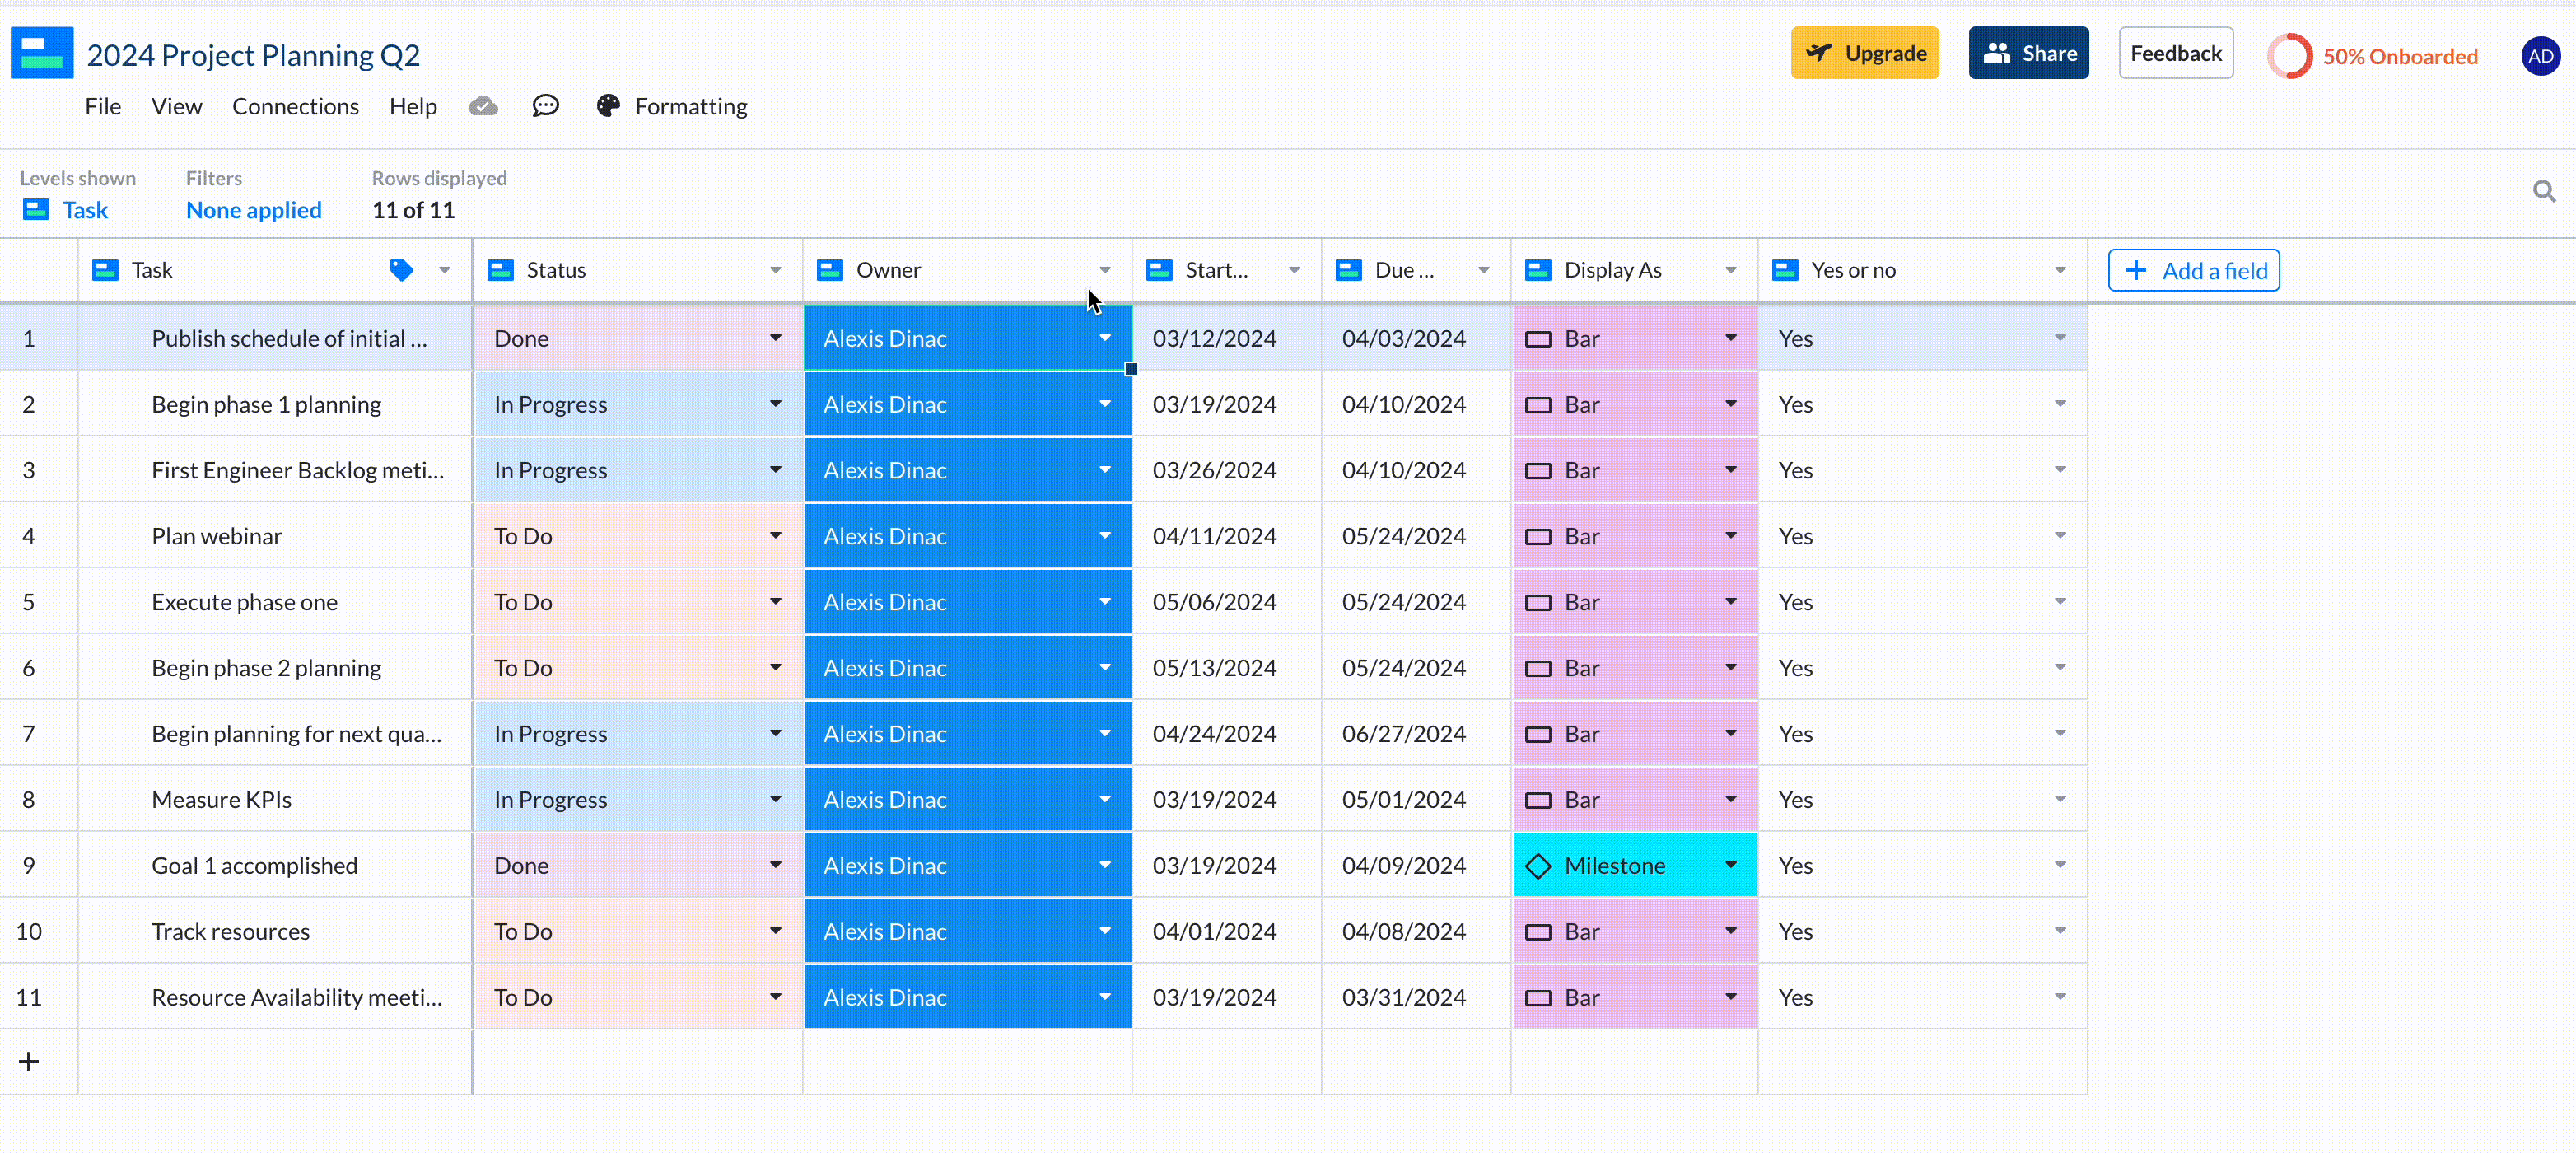Click the plus icon to add a row

coord(29,1061)
